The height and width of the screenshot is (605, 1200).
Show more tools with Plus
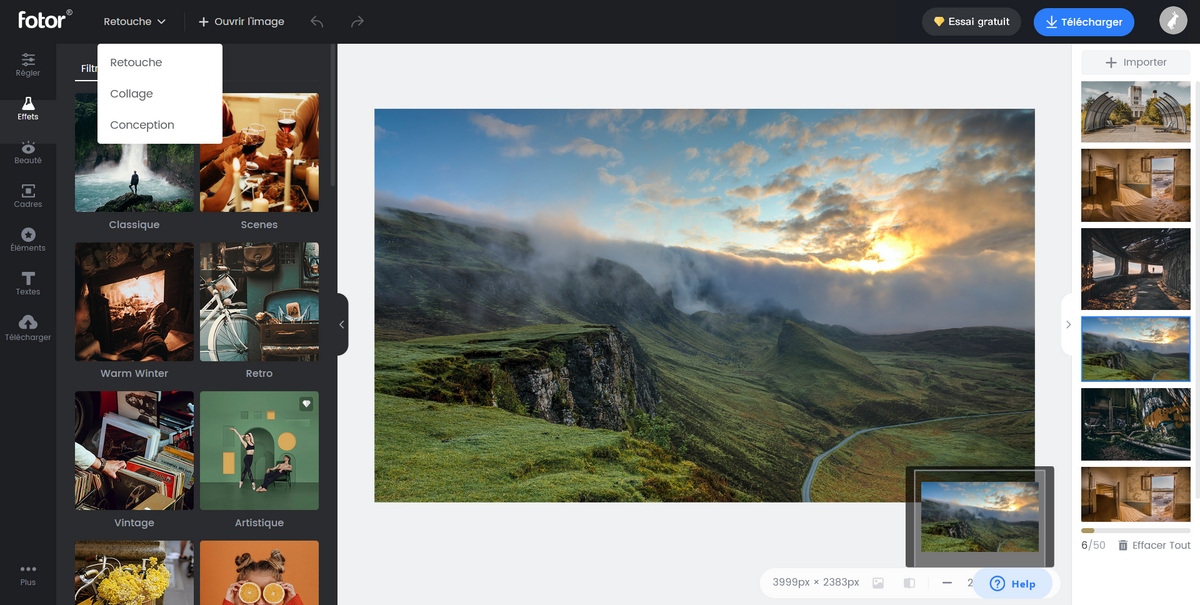pyautogui.click(x=28, y=574)
